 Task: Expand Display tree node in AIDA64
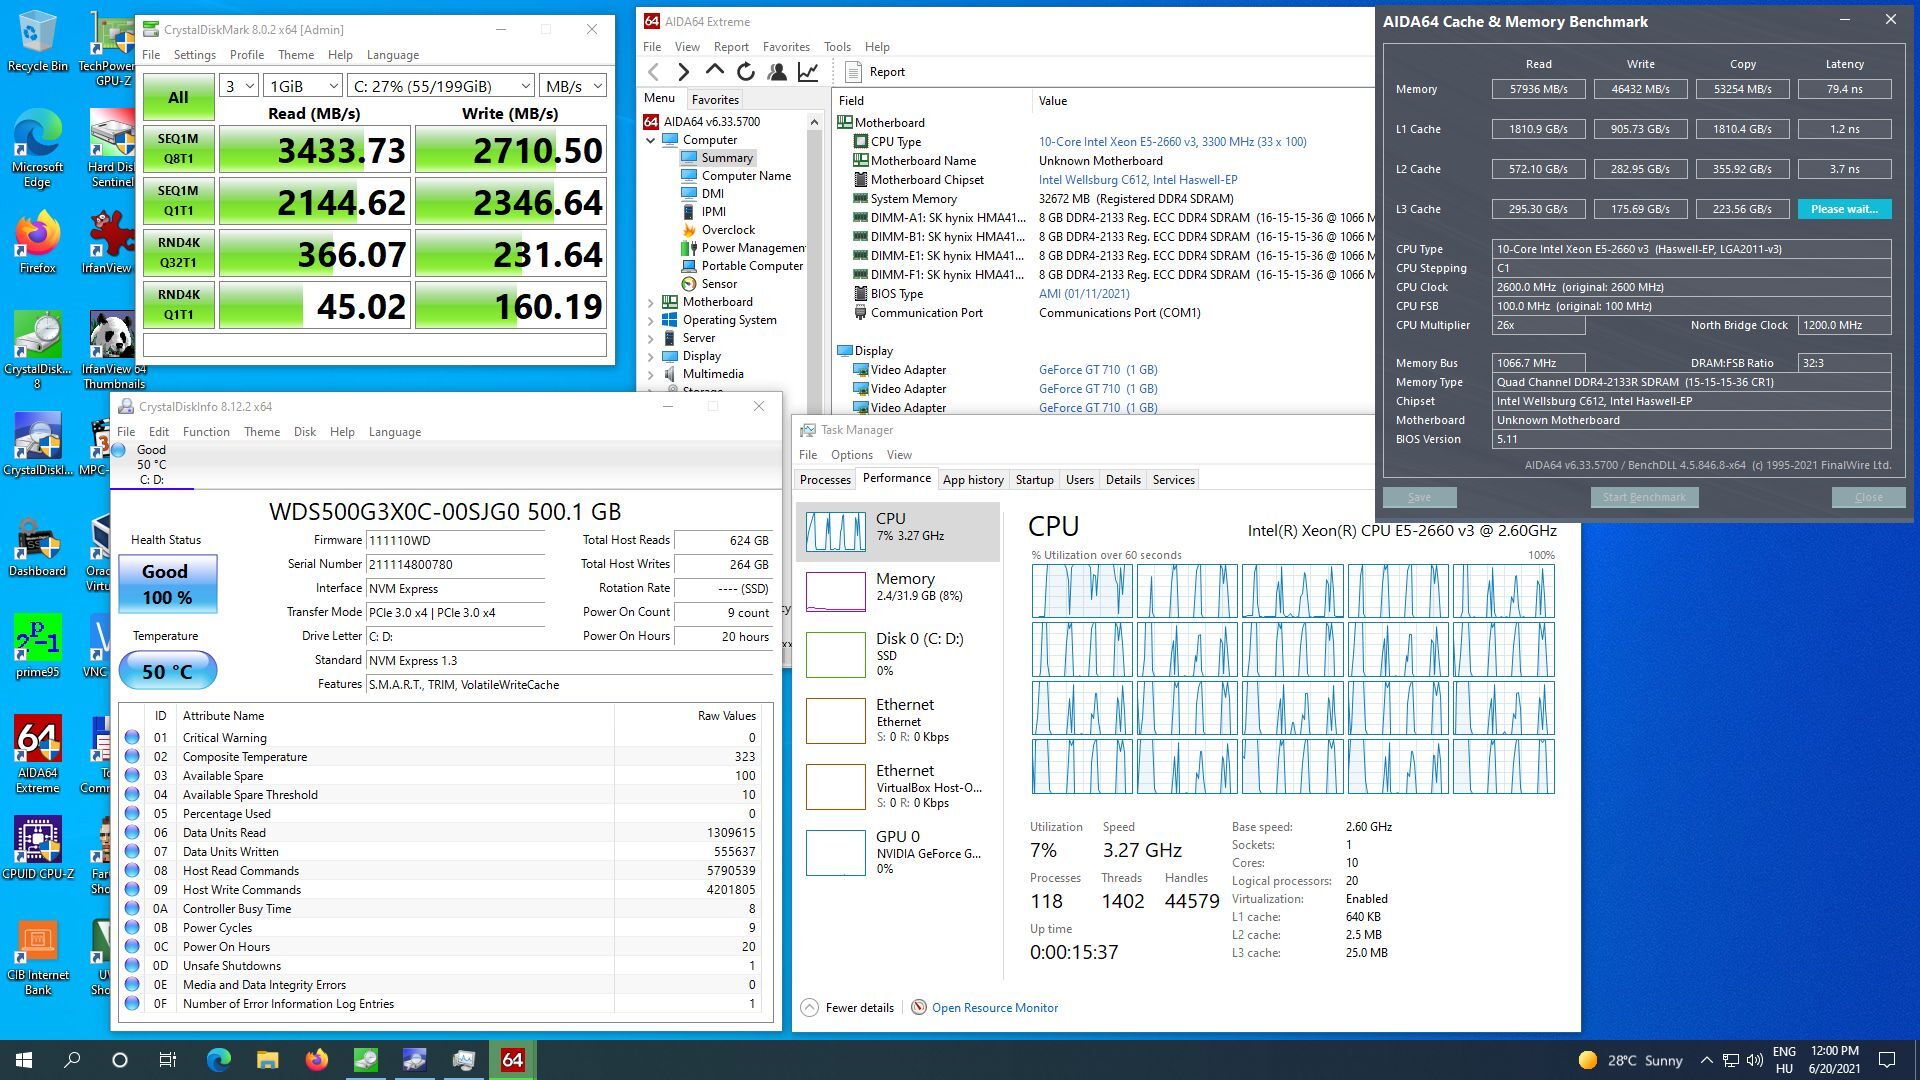(651, 356)
